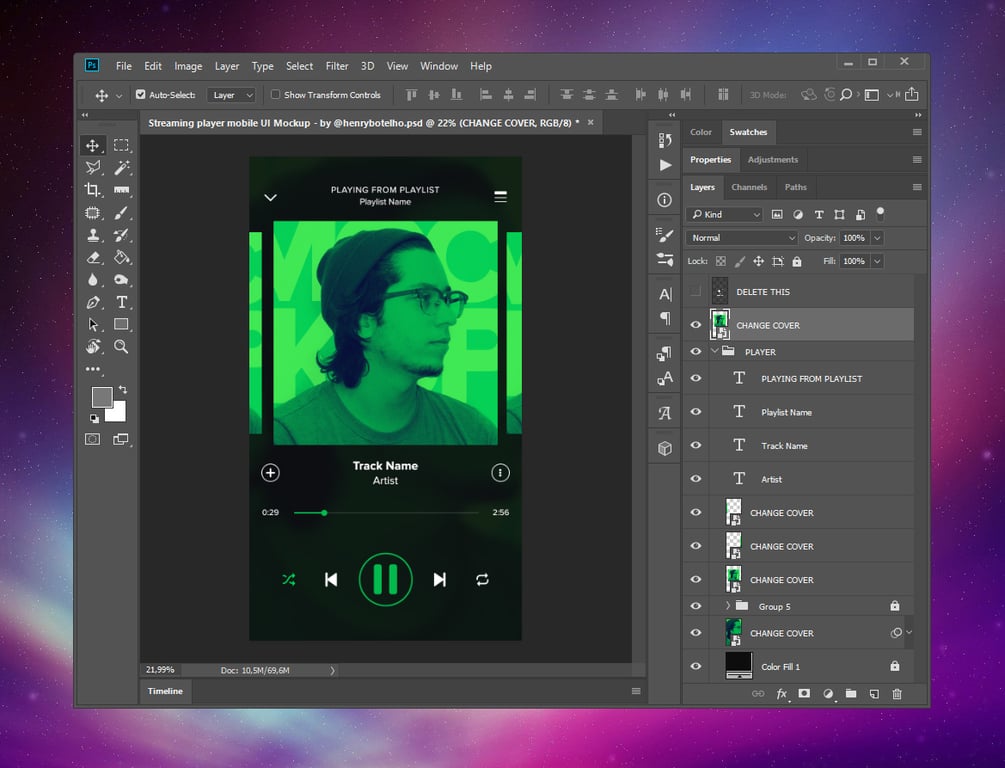Click the Opacity value field
The width and height of the screenshot is (1005, 768).
(x=854, y=238)
